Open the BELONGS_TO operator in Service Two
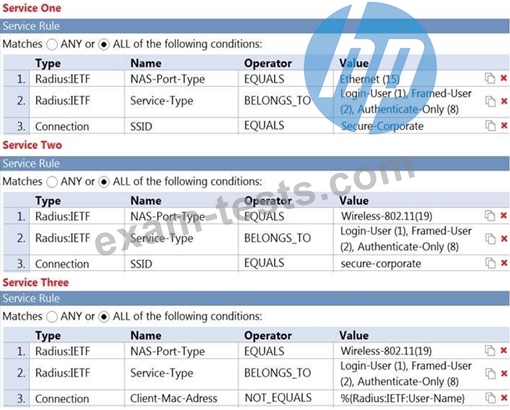510x410 pixels. click(277, 238)
